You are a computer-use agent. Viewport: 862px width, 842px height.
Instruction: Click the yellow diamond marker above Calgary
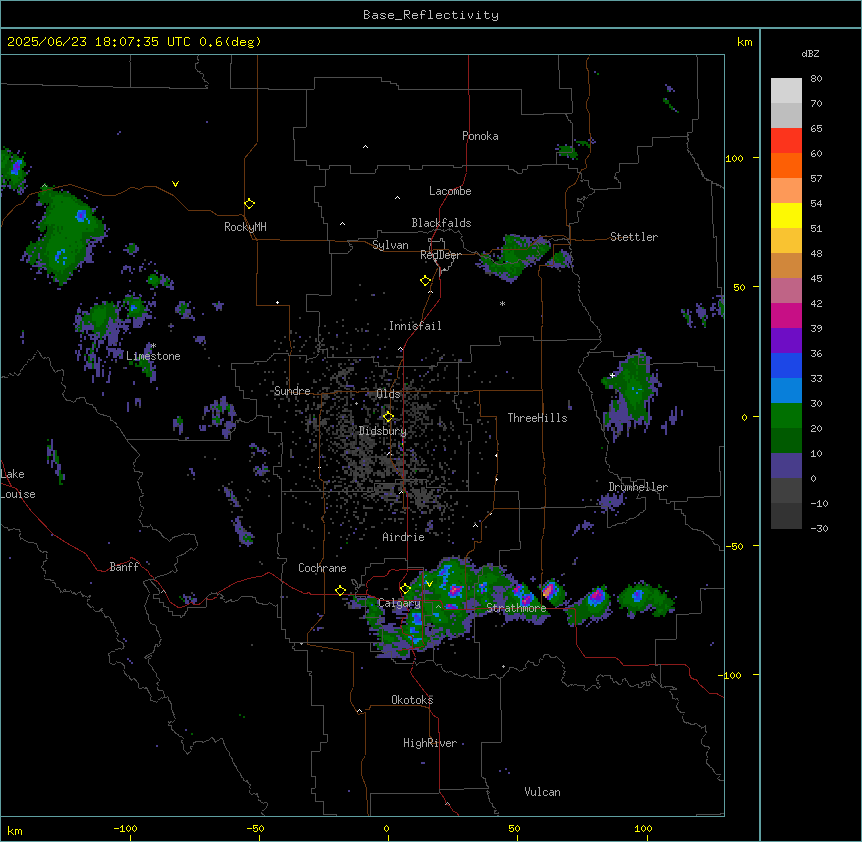click(405, 589)
